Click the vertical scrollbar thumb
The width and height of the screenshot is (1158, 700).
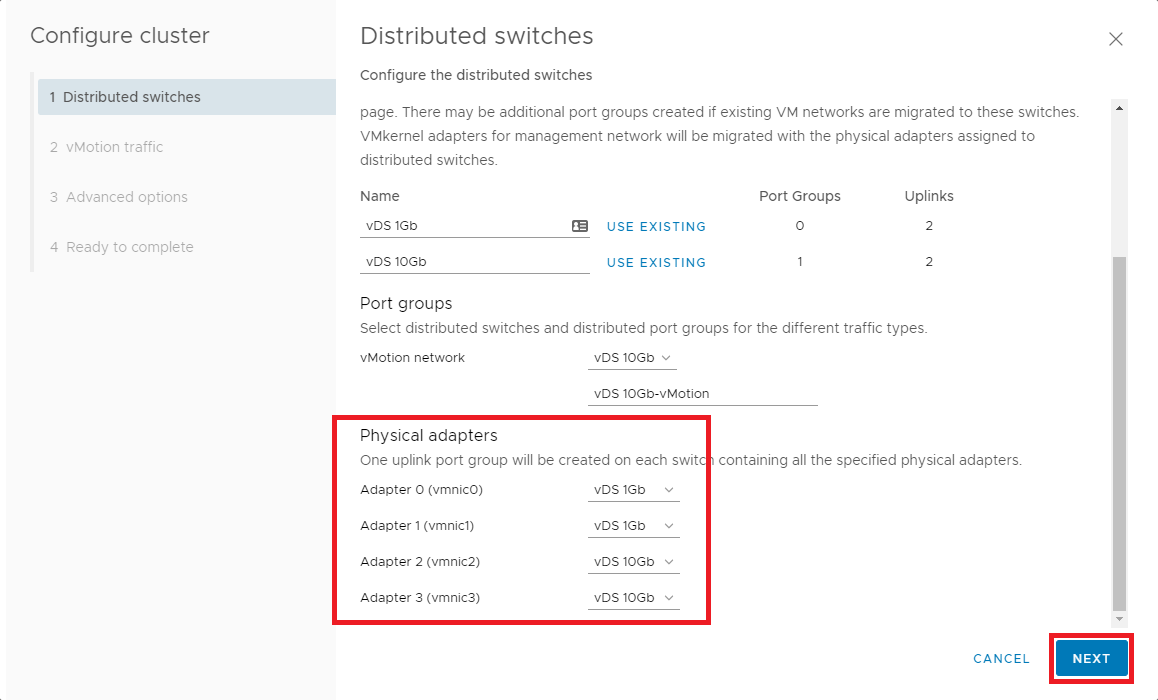(x=1119, y=430)
